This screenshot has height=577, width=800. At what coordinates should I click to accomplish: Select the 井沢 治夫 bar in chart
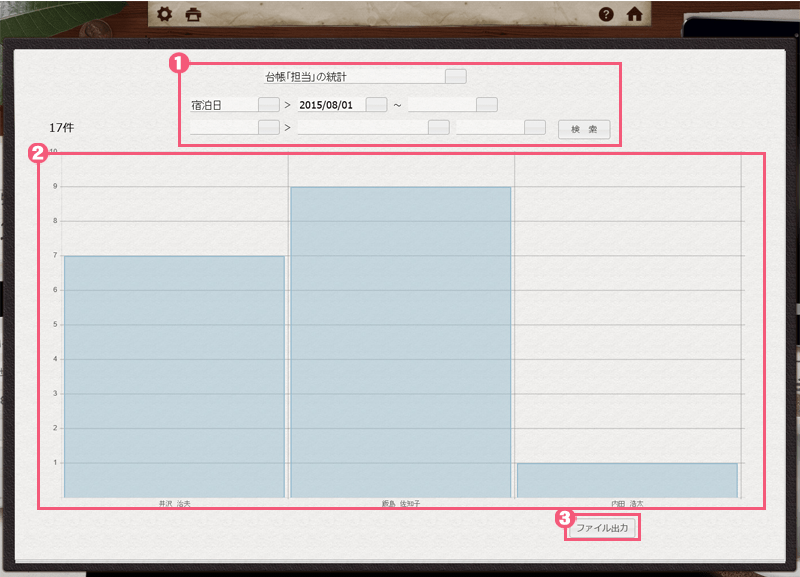point(174,376)
